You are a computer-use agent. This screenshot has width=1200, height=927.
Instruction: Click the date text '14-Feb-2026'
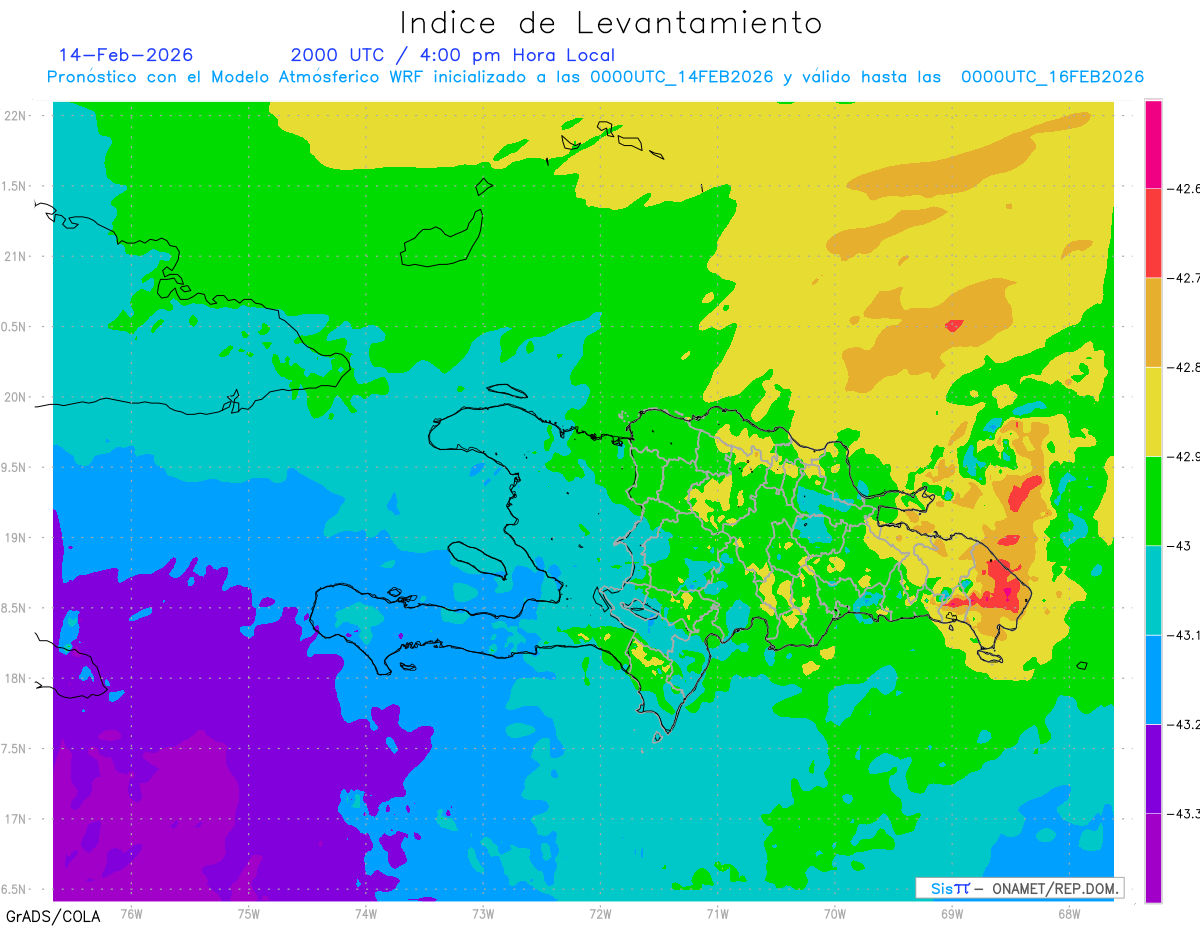coord(126,55)
